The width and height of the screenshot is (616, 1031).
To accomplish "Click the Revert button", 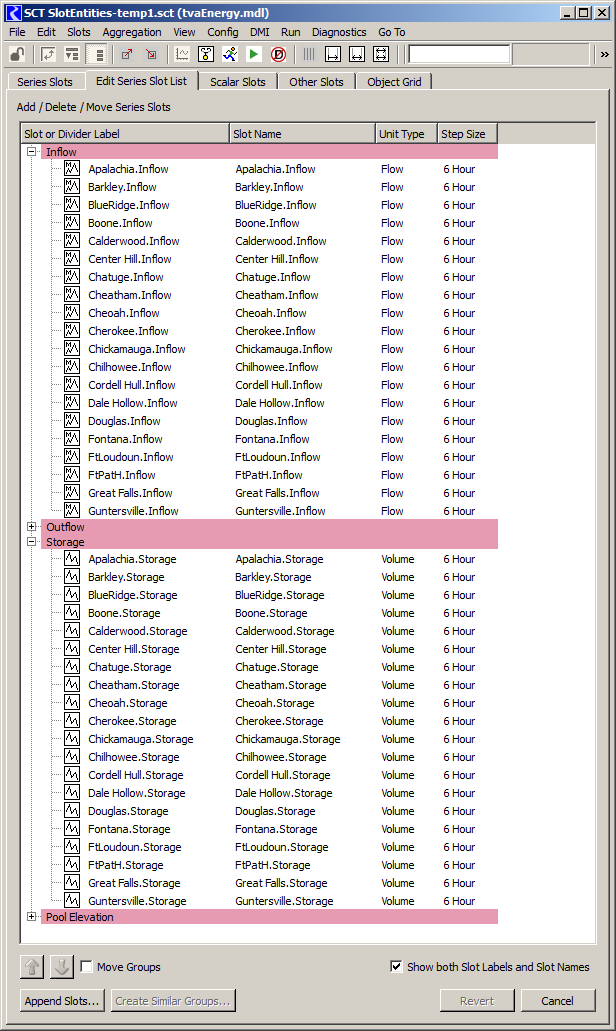I will click(477, 1001).
